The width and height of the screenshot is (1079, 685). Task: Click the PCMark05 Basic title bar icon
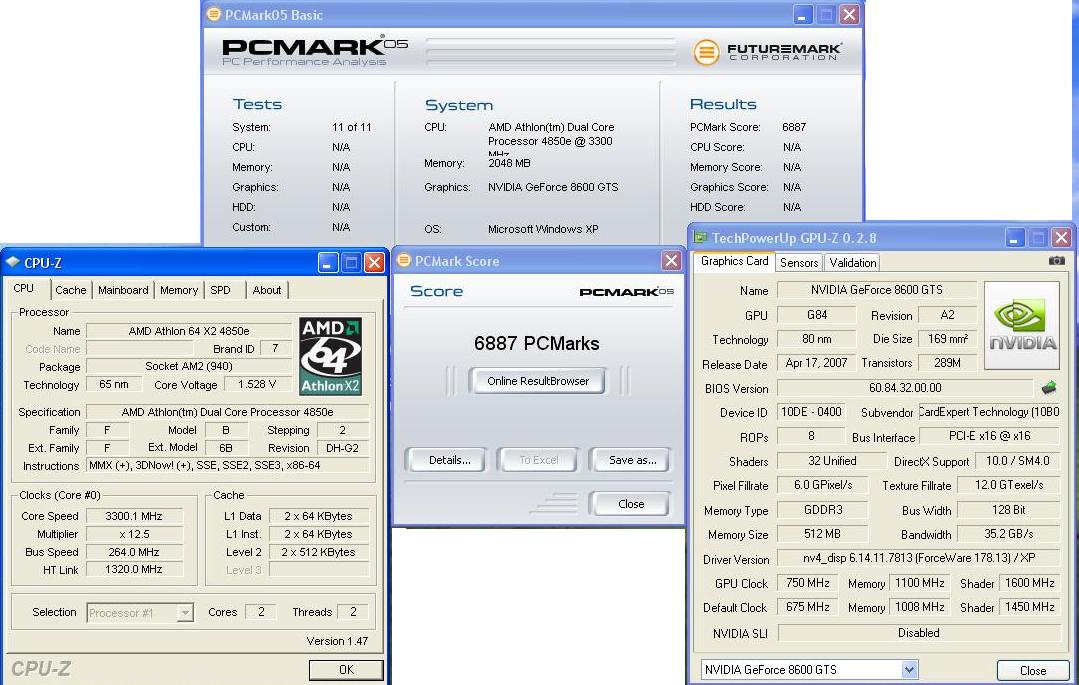[x=214, y=14]
